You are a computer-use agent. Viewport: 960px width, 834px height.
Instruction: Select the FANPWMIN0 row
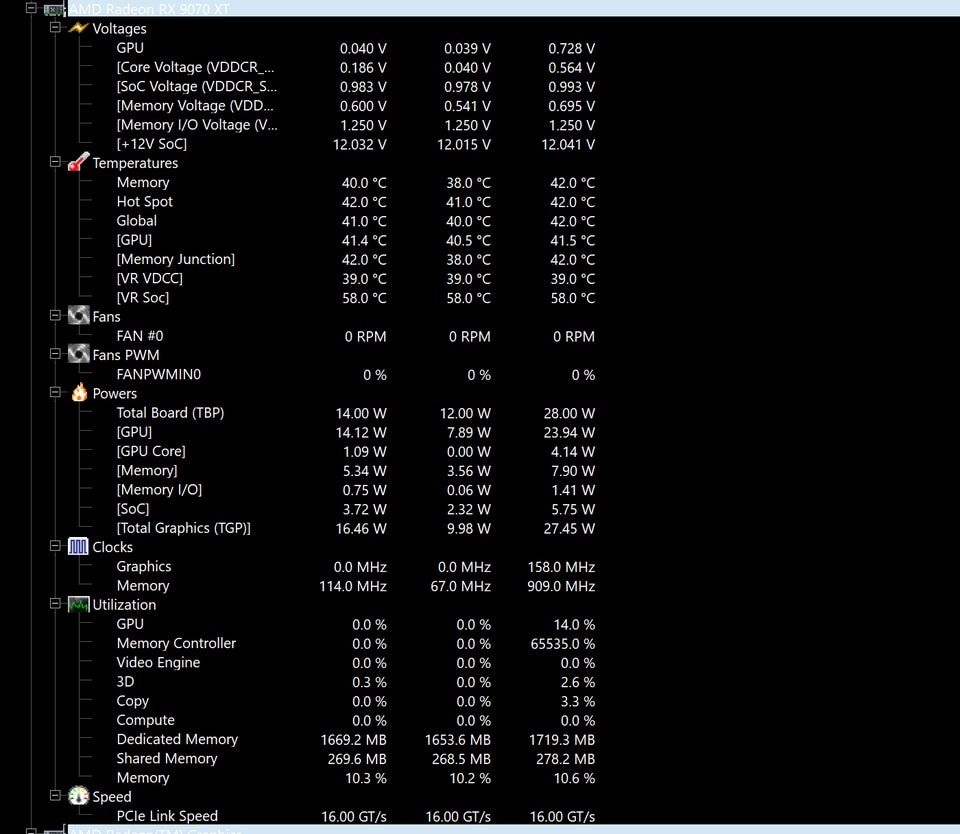point(355,374)
